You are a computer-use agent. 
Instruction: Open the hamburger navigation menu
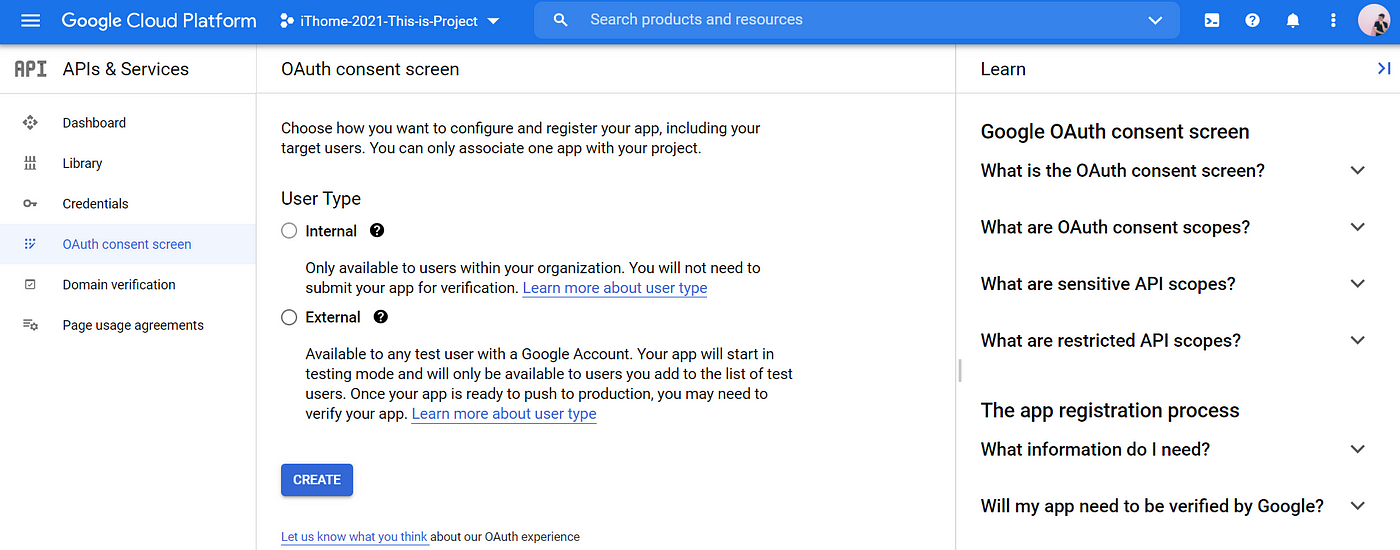click(30, 21)
